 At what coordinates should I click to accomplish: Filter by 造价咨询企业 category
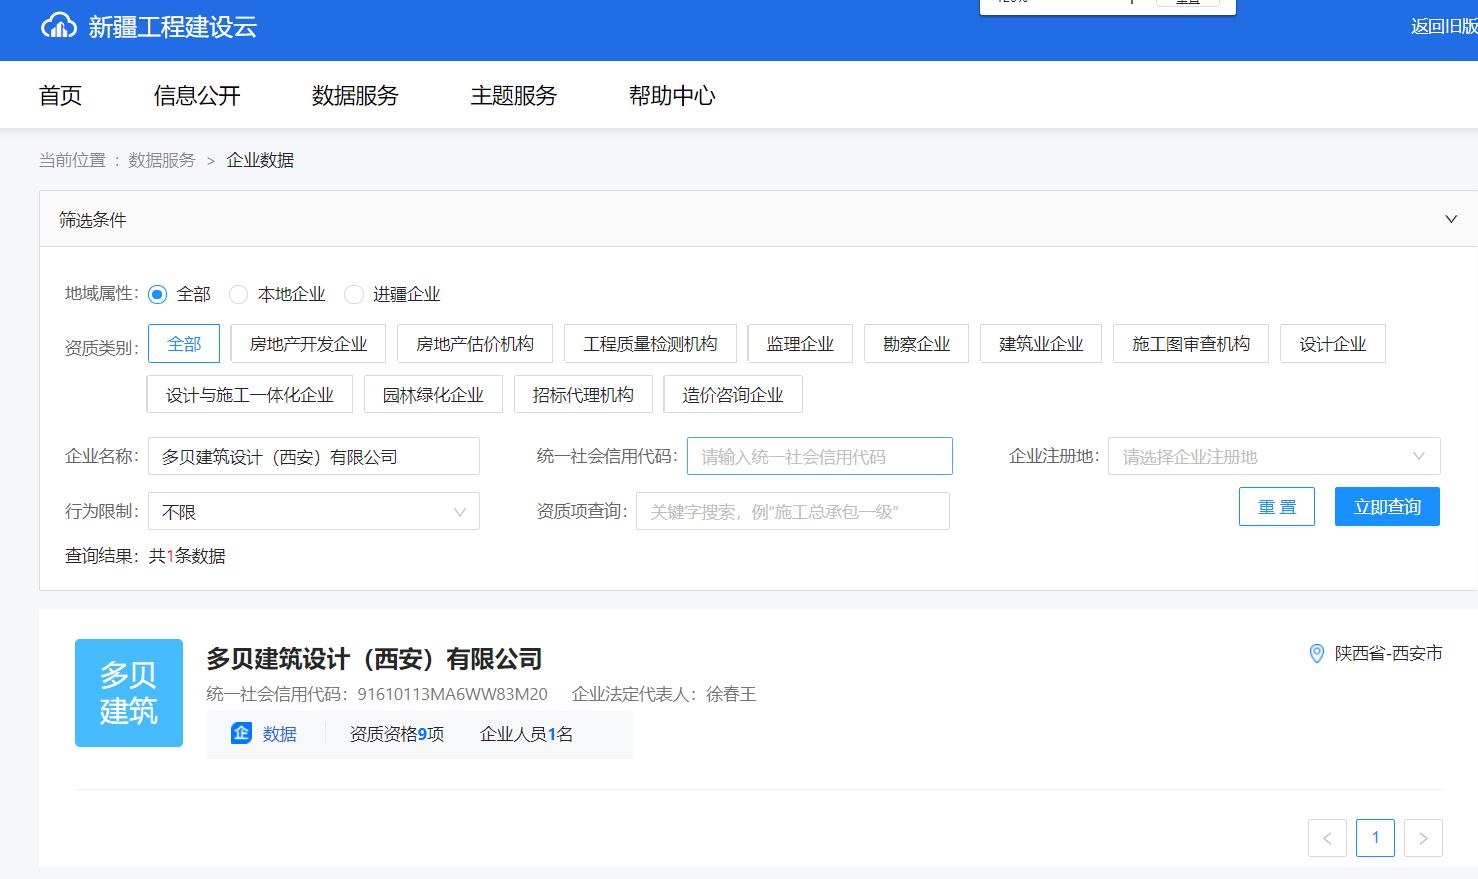tap(733, 395)
